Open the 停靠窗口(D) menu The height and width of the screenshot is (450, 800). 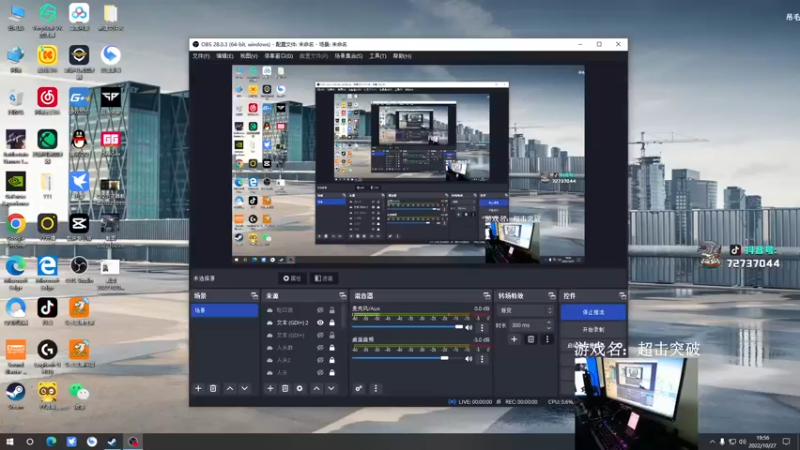coord(279,56)
